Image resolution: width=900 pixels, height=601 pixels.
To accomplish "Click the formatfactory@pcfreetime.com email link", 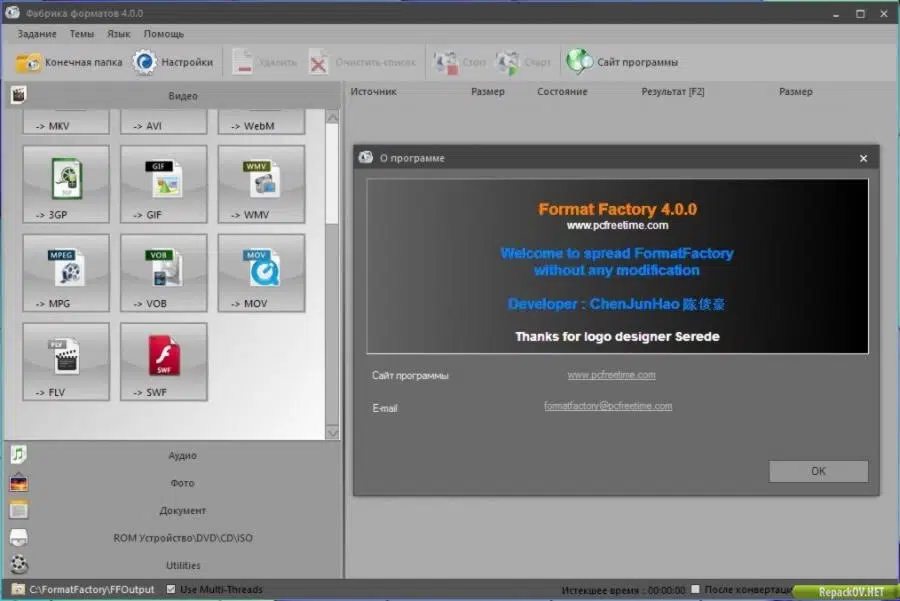I will coord(608,406).
